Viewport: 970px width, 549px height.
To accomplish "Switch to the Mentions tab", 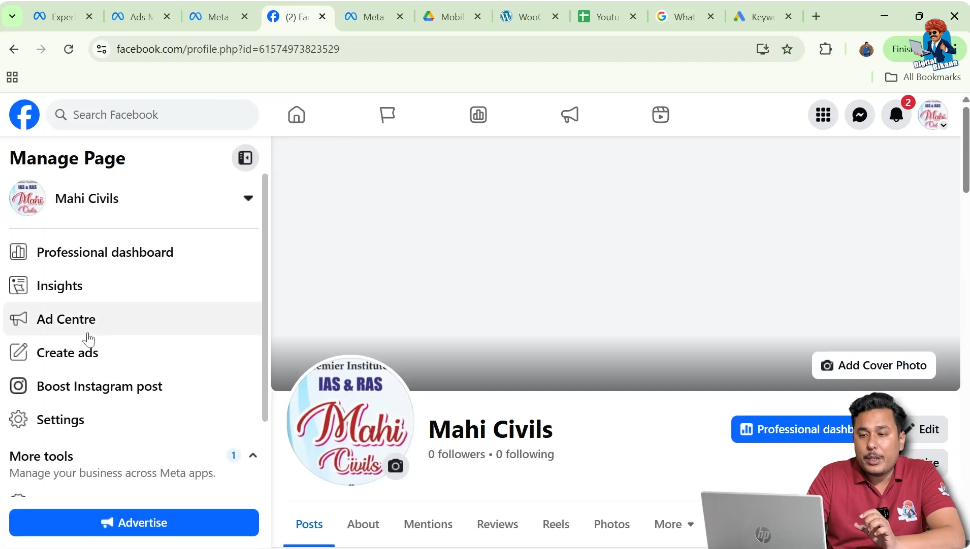I will (x=428, y=524).
